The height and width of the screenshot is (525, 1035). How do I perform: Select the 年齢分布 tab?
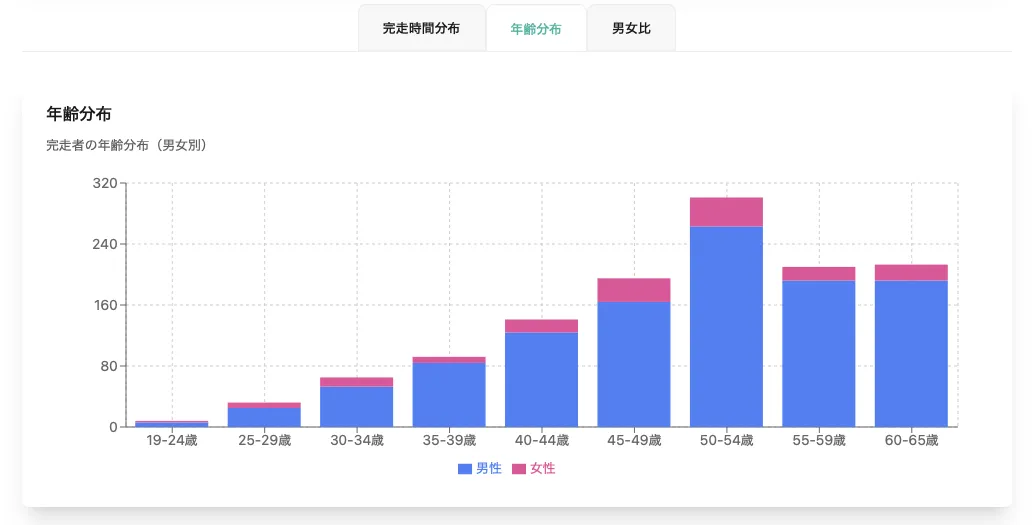click(536, 29)
